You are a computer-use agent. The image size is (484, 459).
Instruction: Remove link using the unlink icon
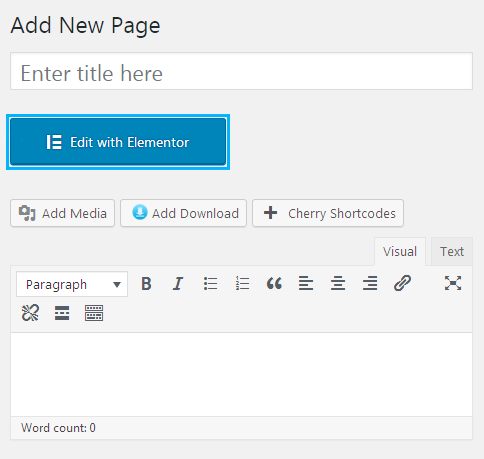tap(30, 313)
